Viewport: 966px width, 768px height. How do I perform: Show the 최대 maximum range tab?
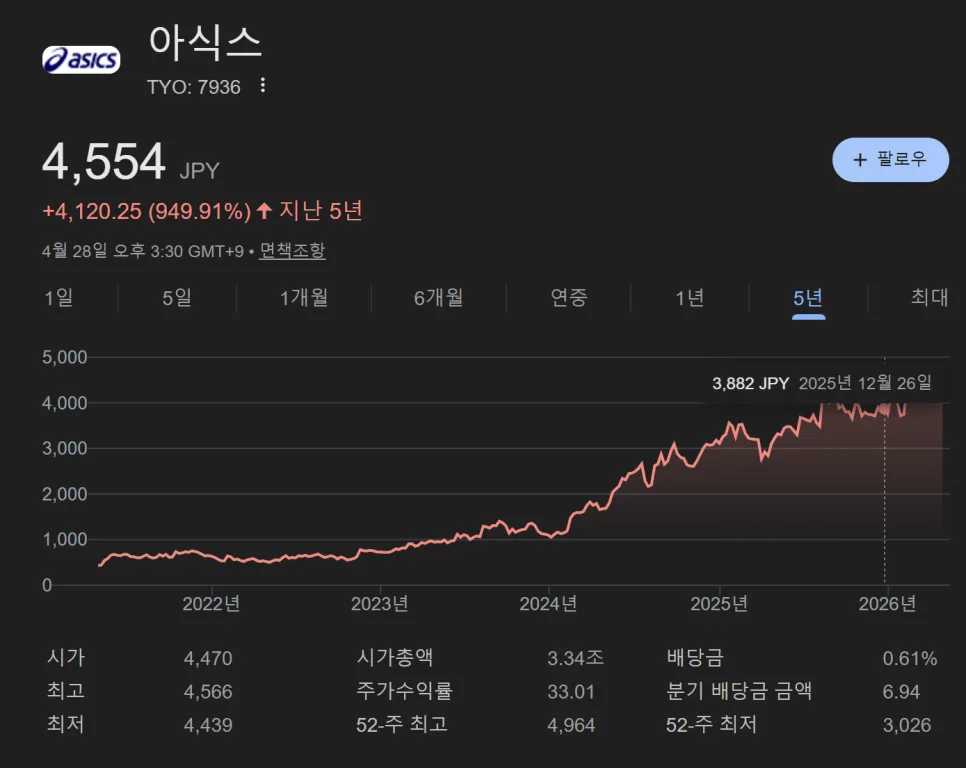[930, 298]
